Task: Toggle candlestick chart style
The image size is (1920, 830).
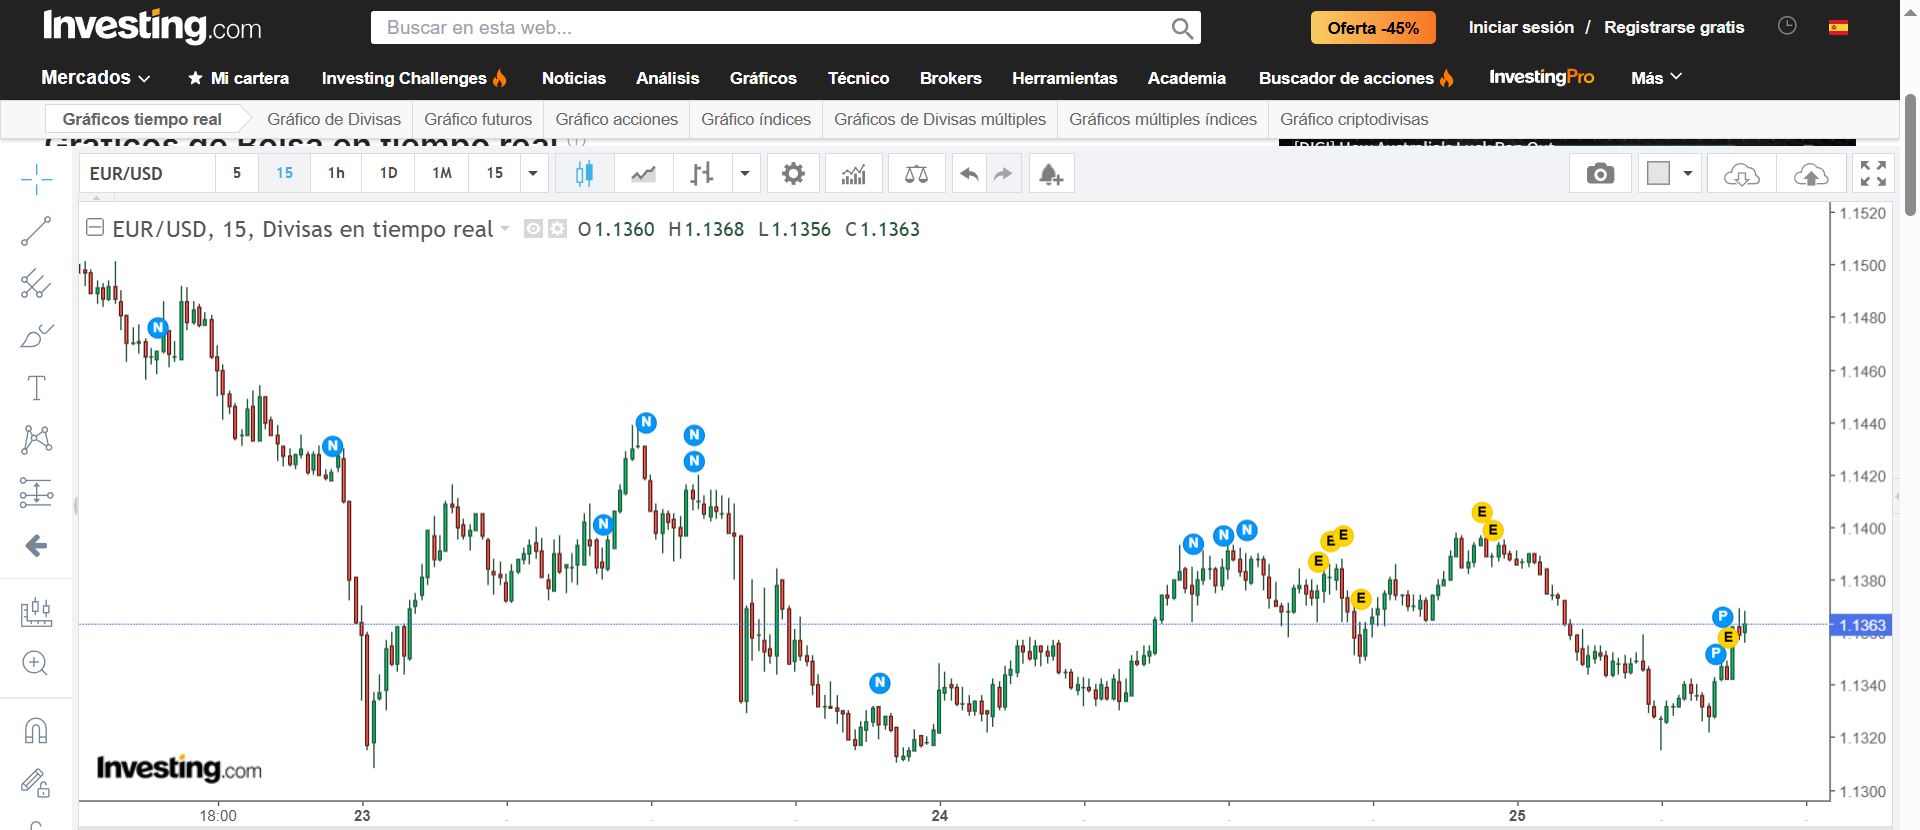Action: coord(584,174)
